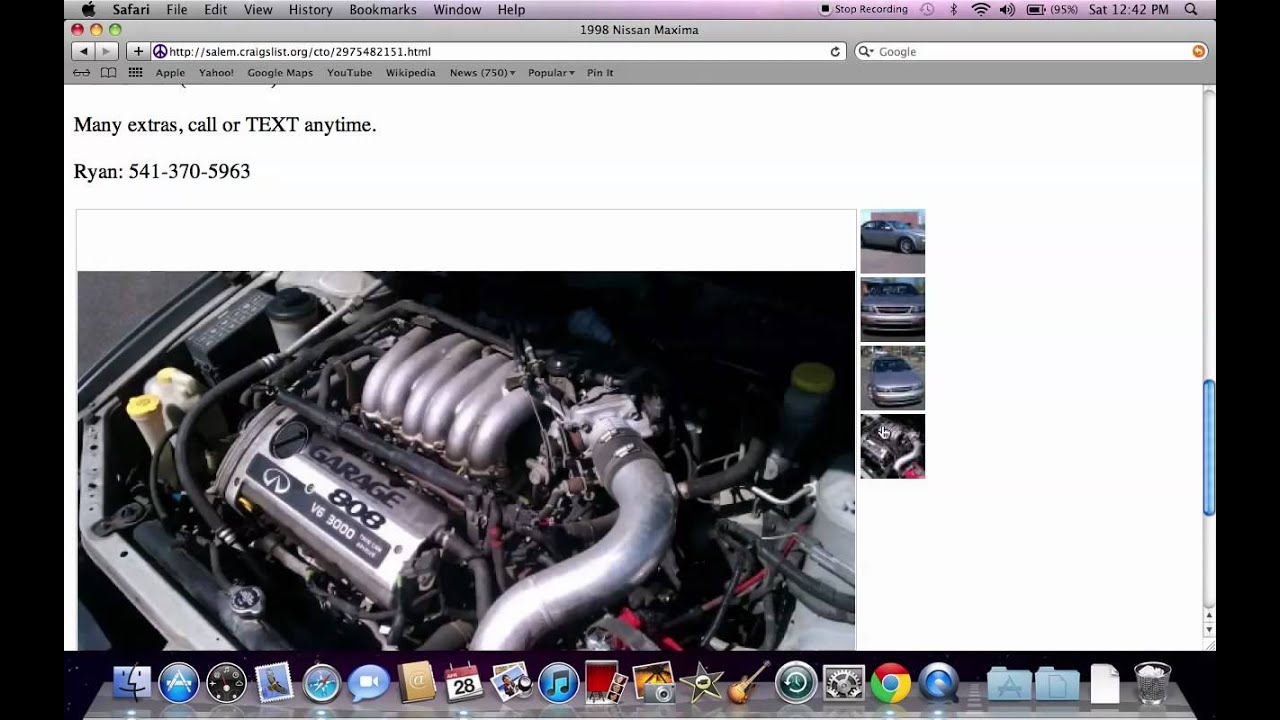Launch Google Chrome from the dock

[890, 684]
